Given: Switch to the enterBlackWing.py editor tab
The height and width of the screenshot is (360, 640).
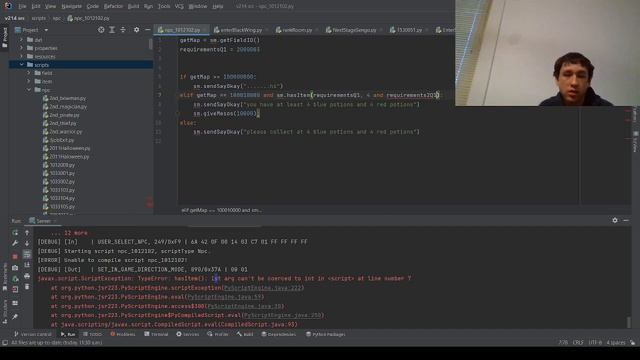Looking at the screenshot, I should coord(241,30).
